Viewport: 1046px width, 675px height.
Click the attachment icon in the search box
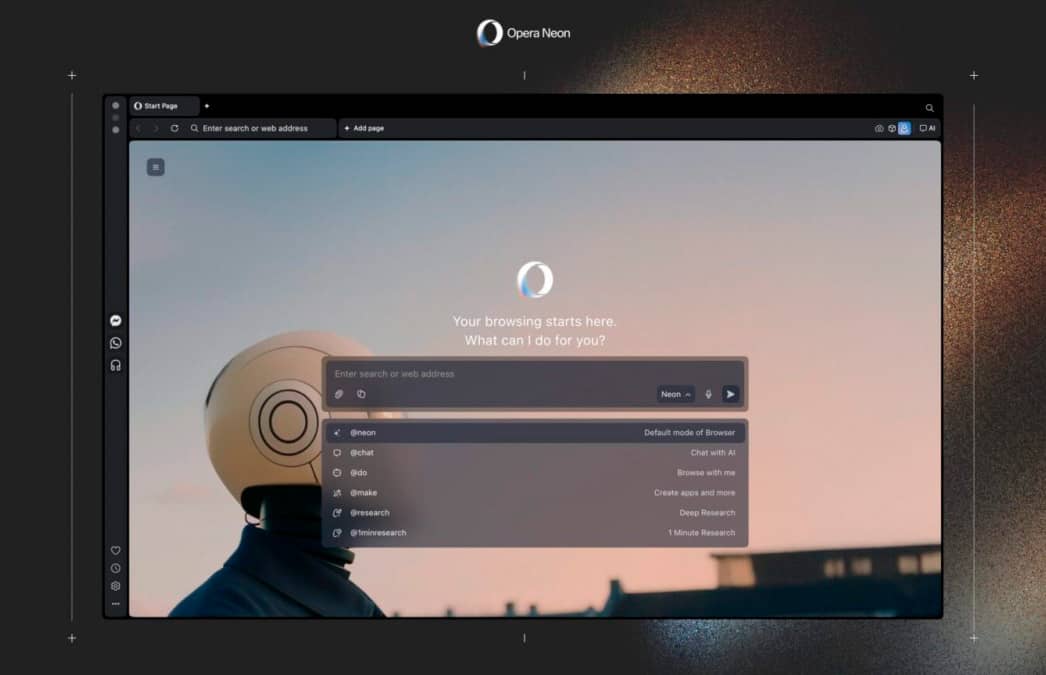click(338, 394)
